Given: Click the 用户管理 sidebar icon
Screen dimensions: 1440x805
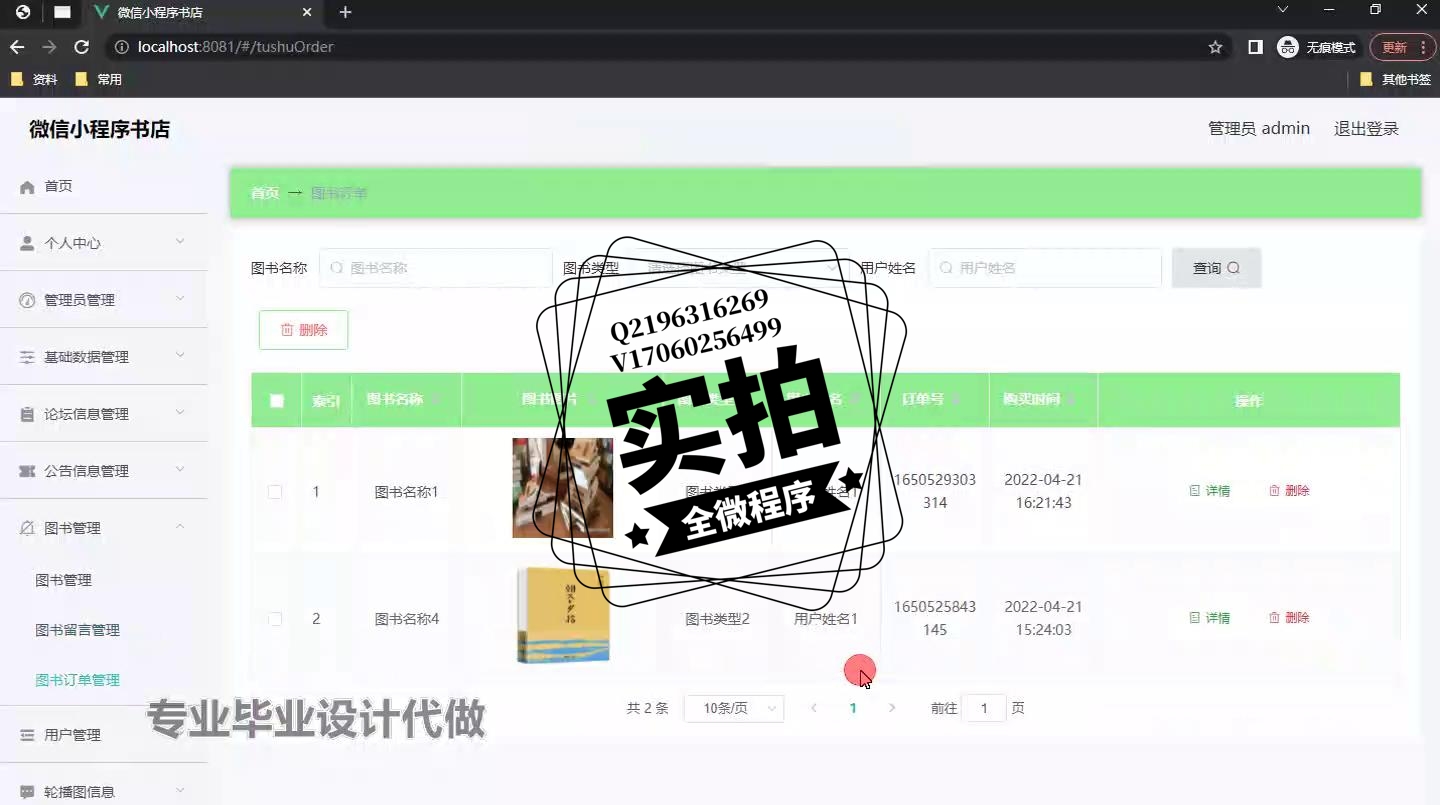Looking at the screenshot, I should point(27,735).
